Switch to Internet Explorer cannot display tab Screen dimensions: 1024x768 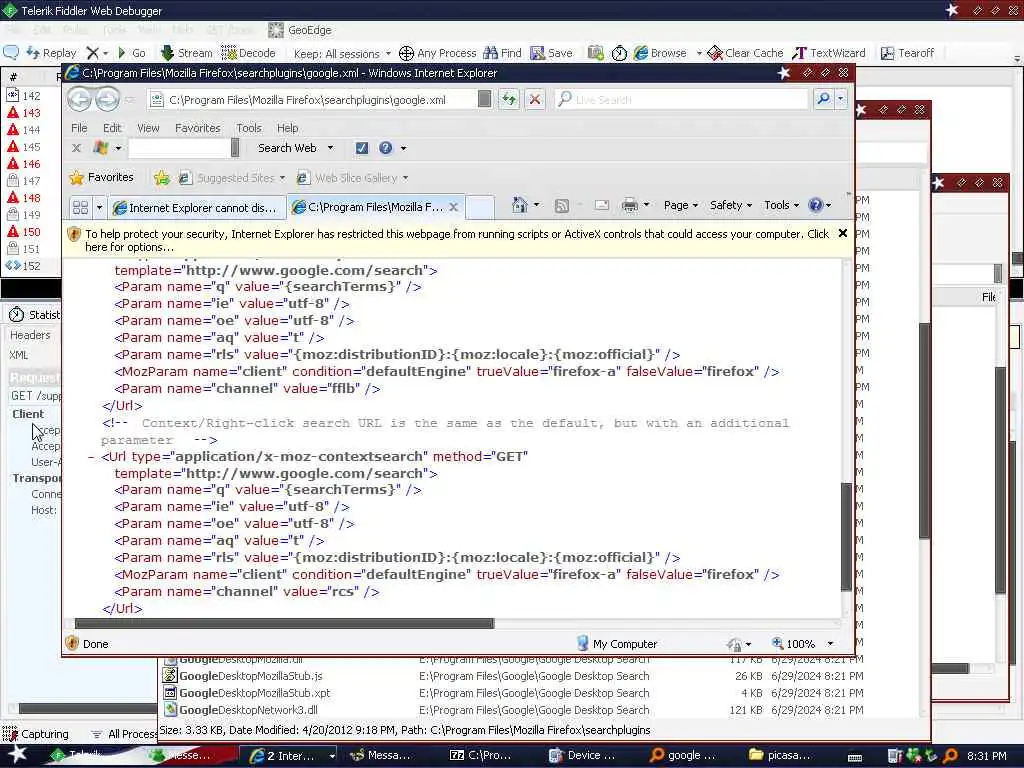196,208
